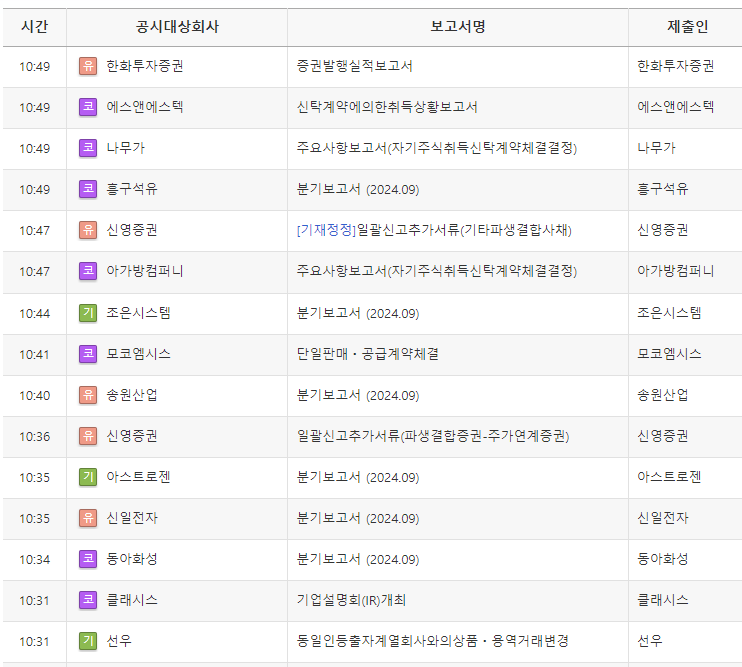
Task: Open the 동일인등출자계열회사와의상품ㆍ용역거래변경 report
Action: [x=433, y=641]
